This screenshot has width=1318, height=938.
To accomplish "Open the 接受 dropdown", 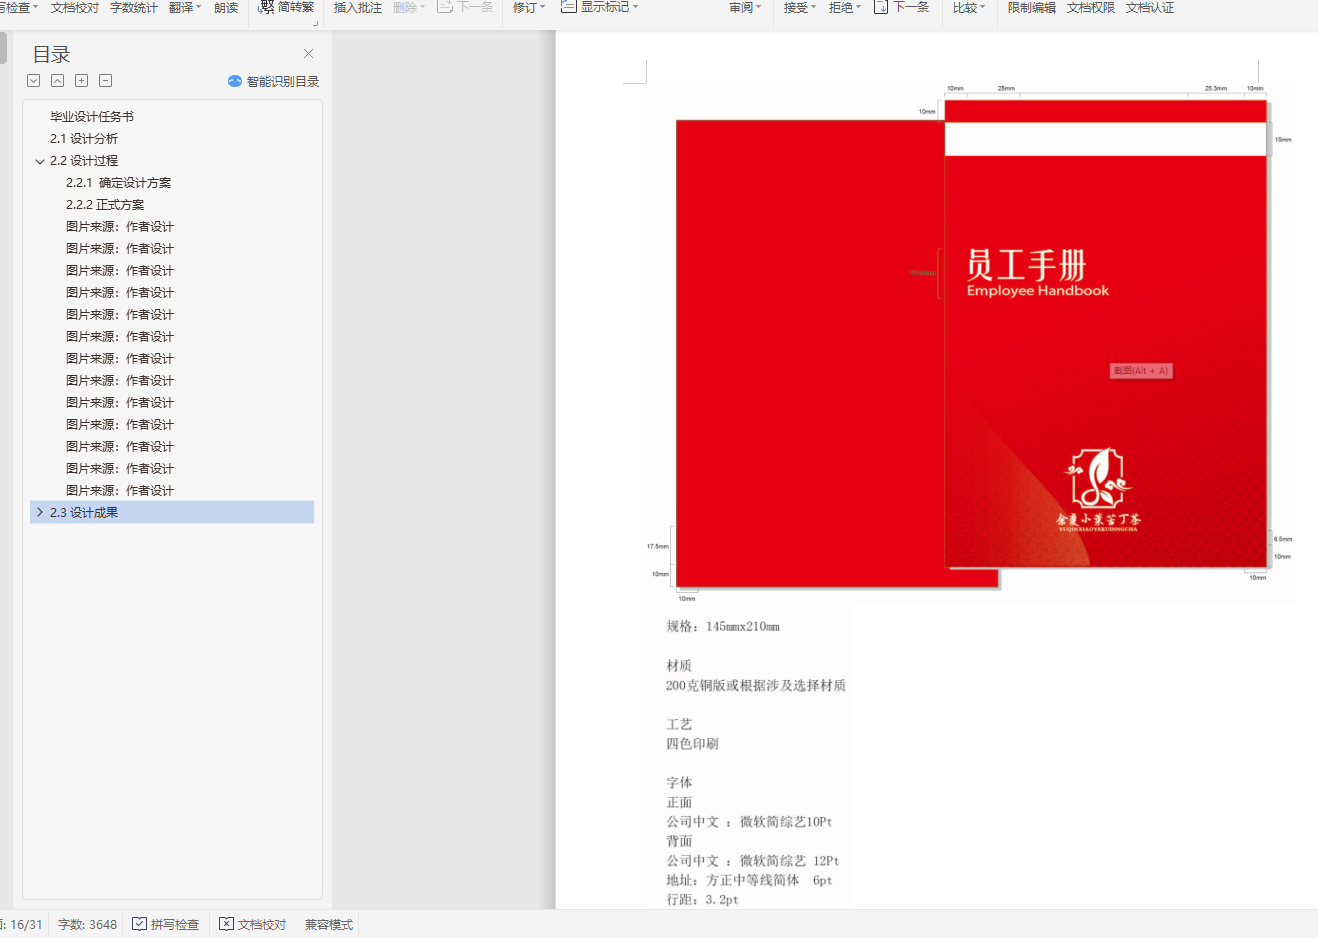I will 799,7.
